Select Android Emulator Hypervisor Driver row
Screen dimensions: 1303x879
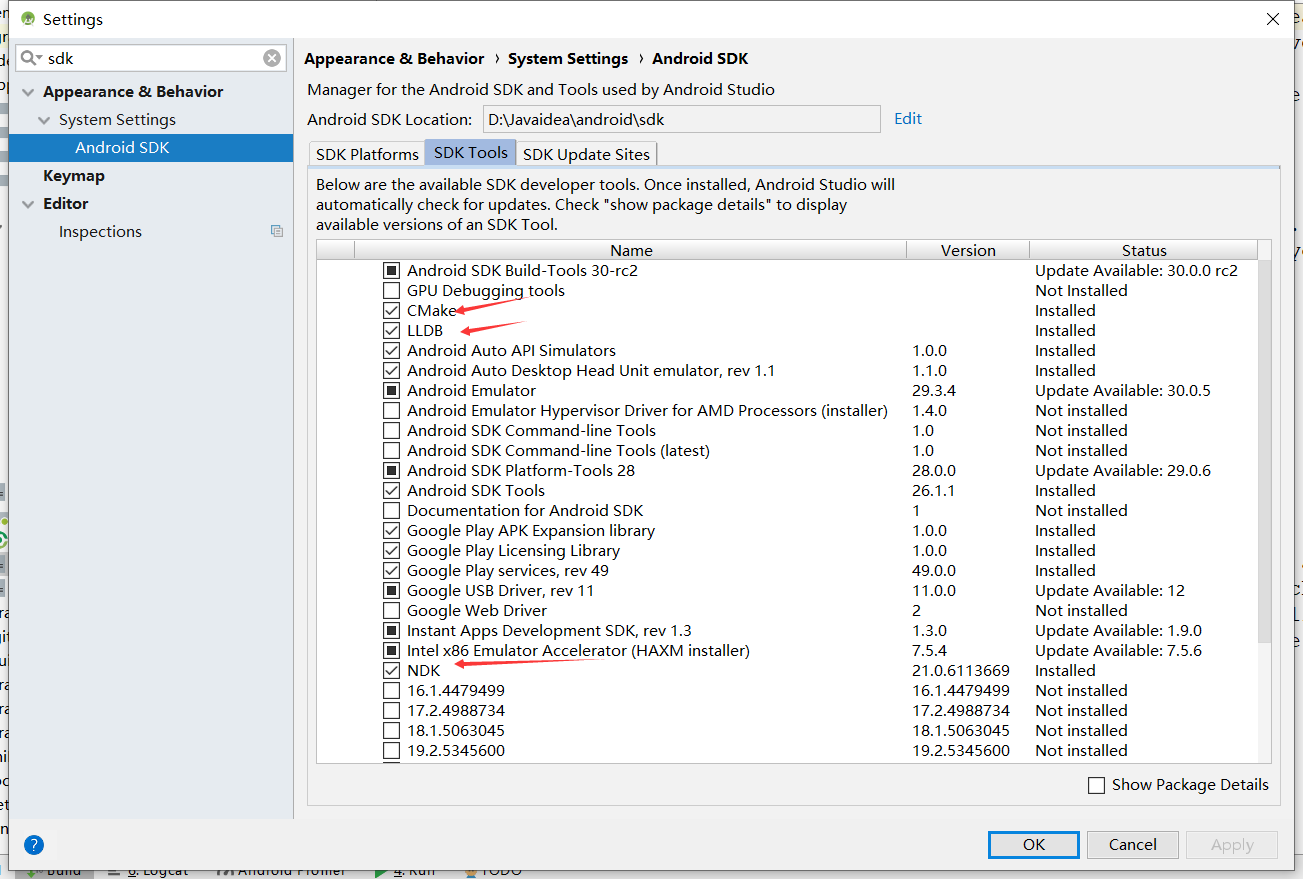tap(786, 410)
